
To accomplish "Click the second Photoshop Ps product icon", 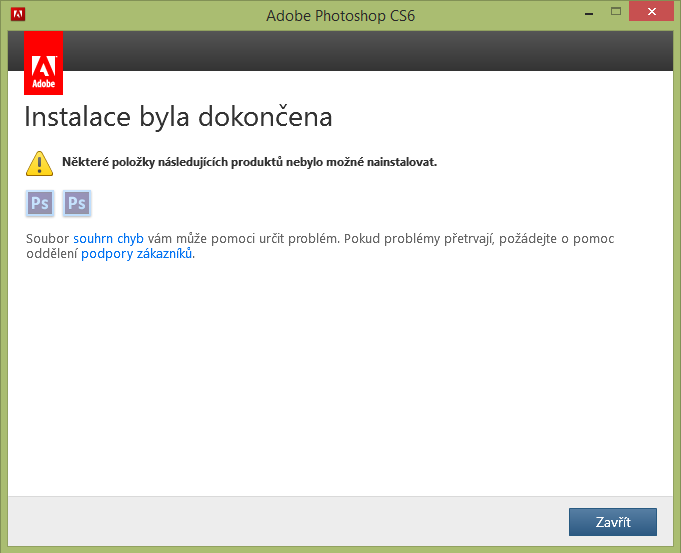I will pos(77,204).
